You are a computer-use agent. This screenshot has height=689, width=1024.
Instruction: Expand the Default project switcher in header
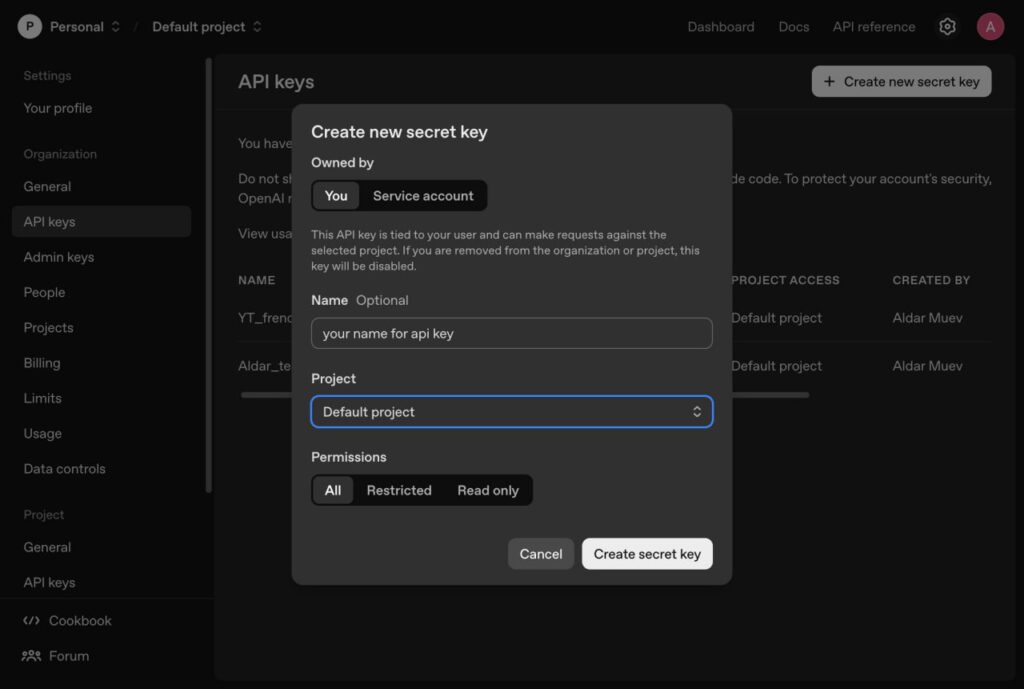257,27
